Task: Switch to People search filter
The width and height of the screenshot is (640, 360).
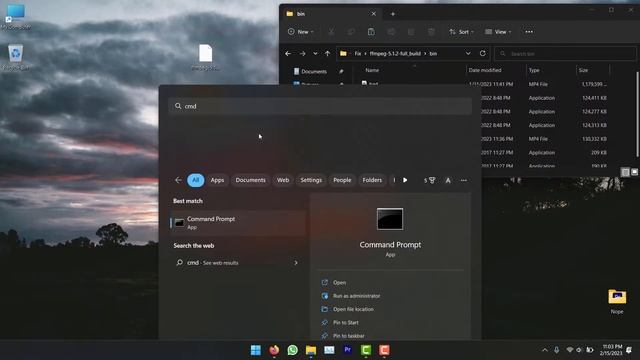Action: click(x=342, y=180)
